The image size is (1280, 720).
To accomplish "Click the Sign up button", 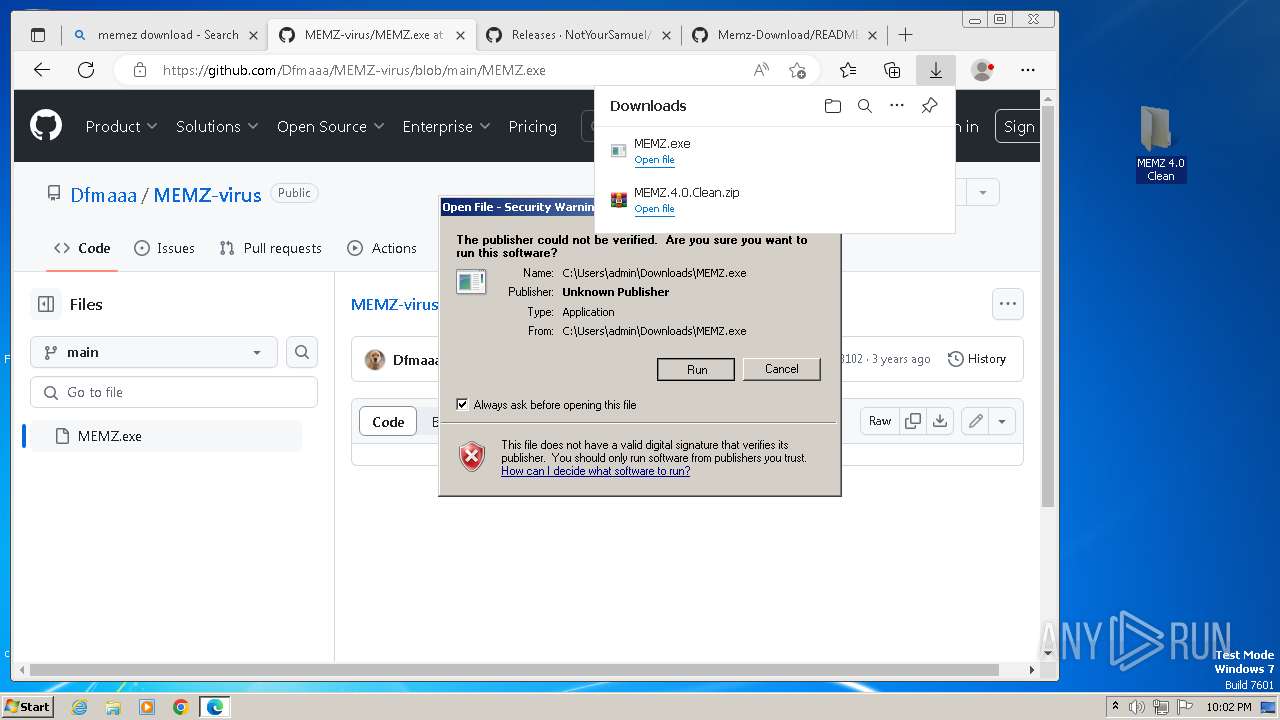I will pyautogui.click(x=1017, y=126).
